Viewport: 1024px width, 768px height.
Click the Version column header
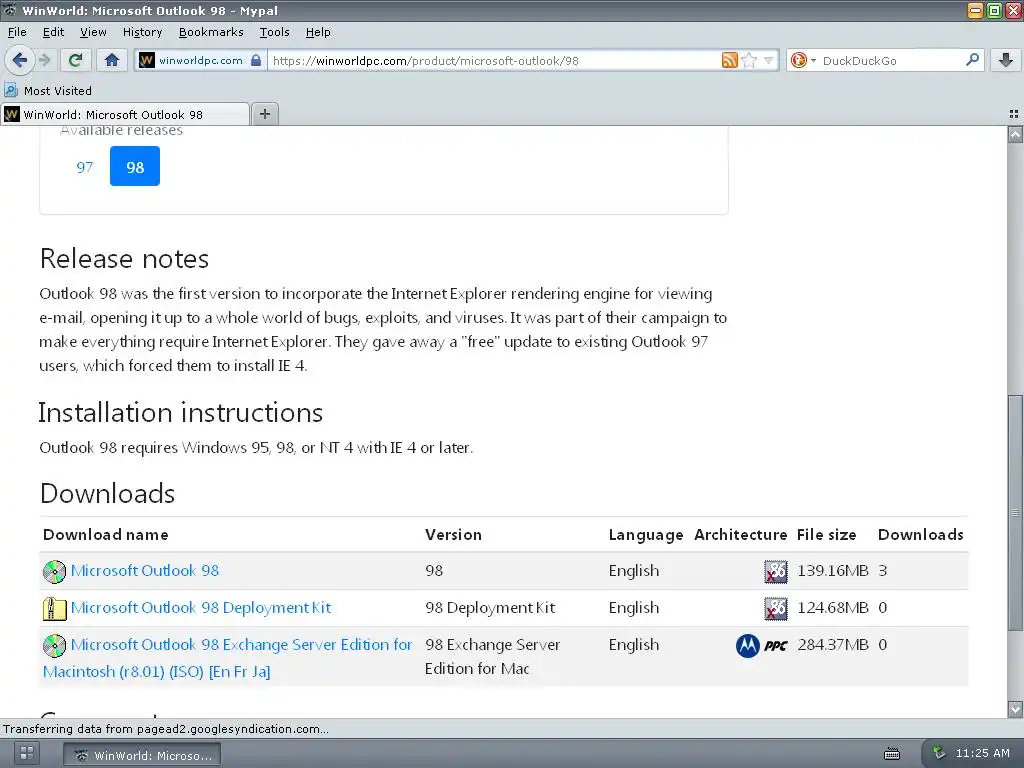[453, 535]
